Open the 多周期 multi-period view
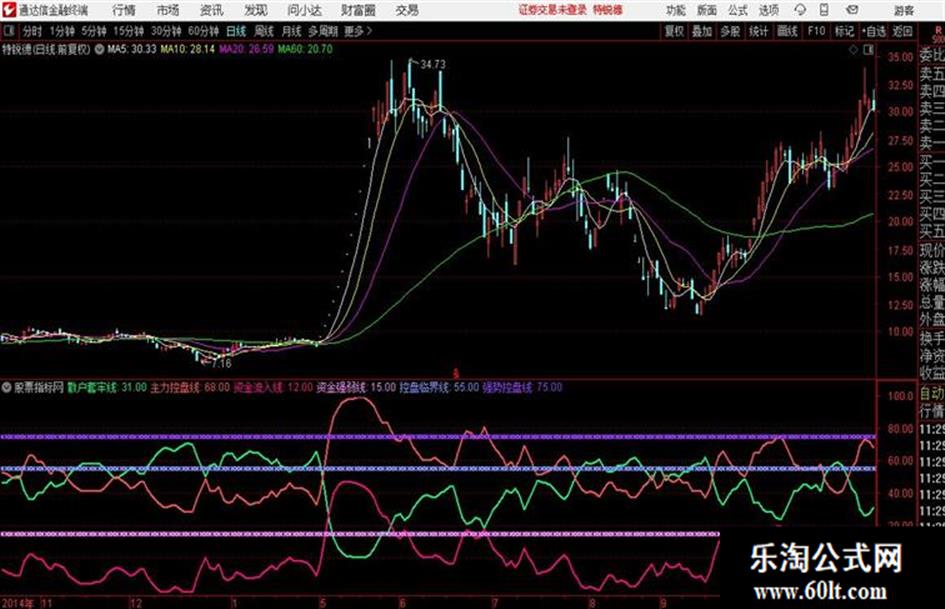The image size is (945, 609). (323, 31)
